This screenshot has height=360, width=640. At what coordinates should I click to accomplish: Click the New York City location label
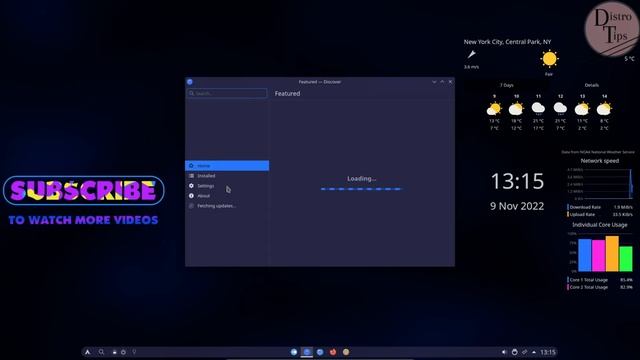pos(507,42)
